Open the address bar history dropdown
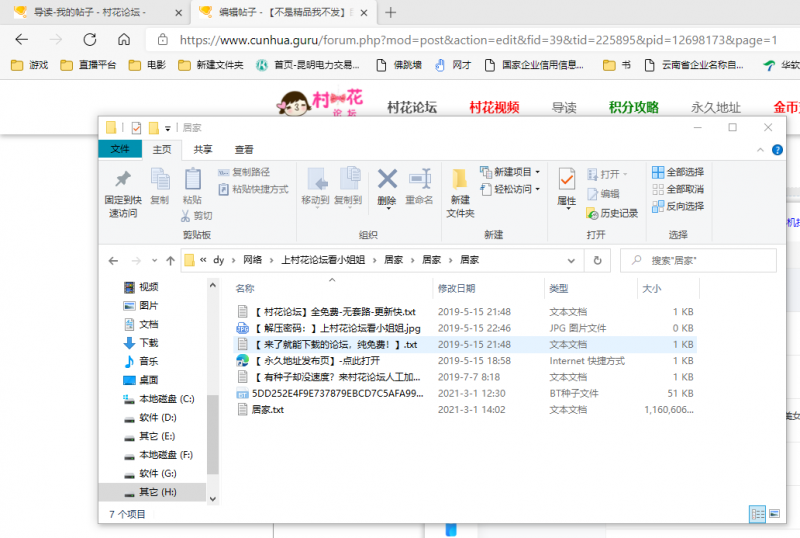The height and width of the screenshot is (538, 800). [x=572, y=260]
